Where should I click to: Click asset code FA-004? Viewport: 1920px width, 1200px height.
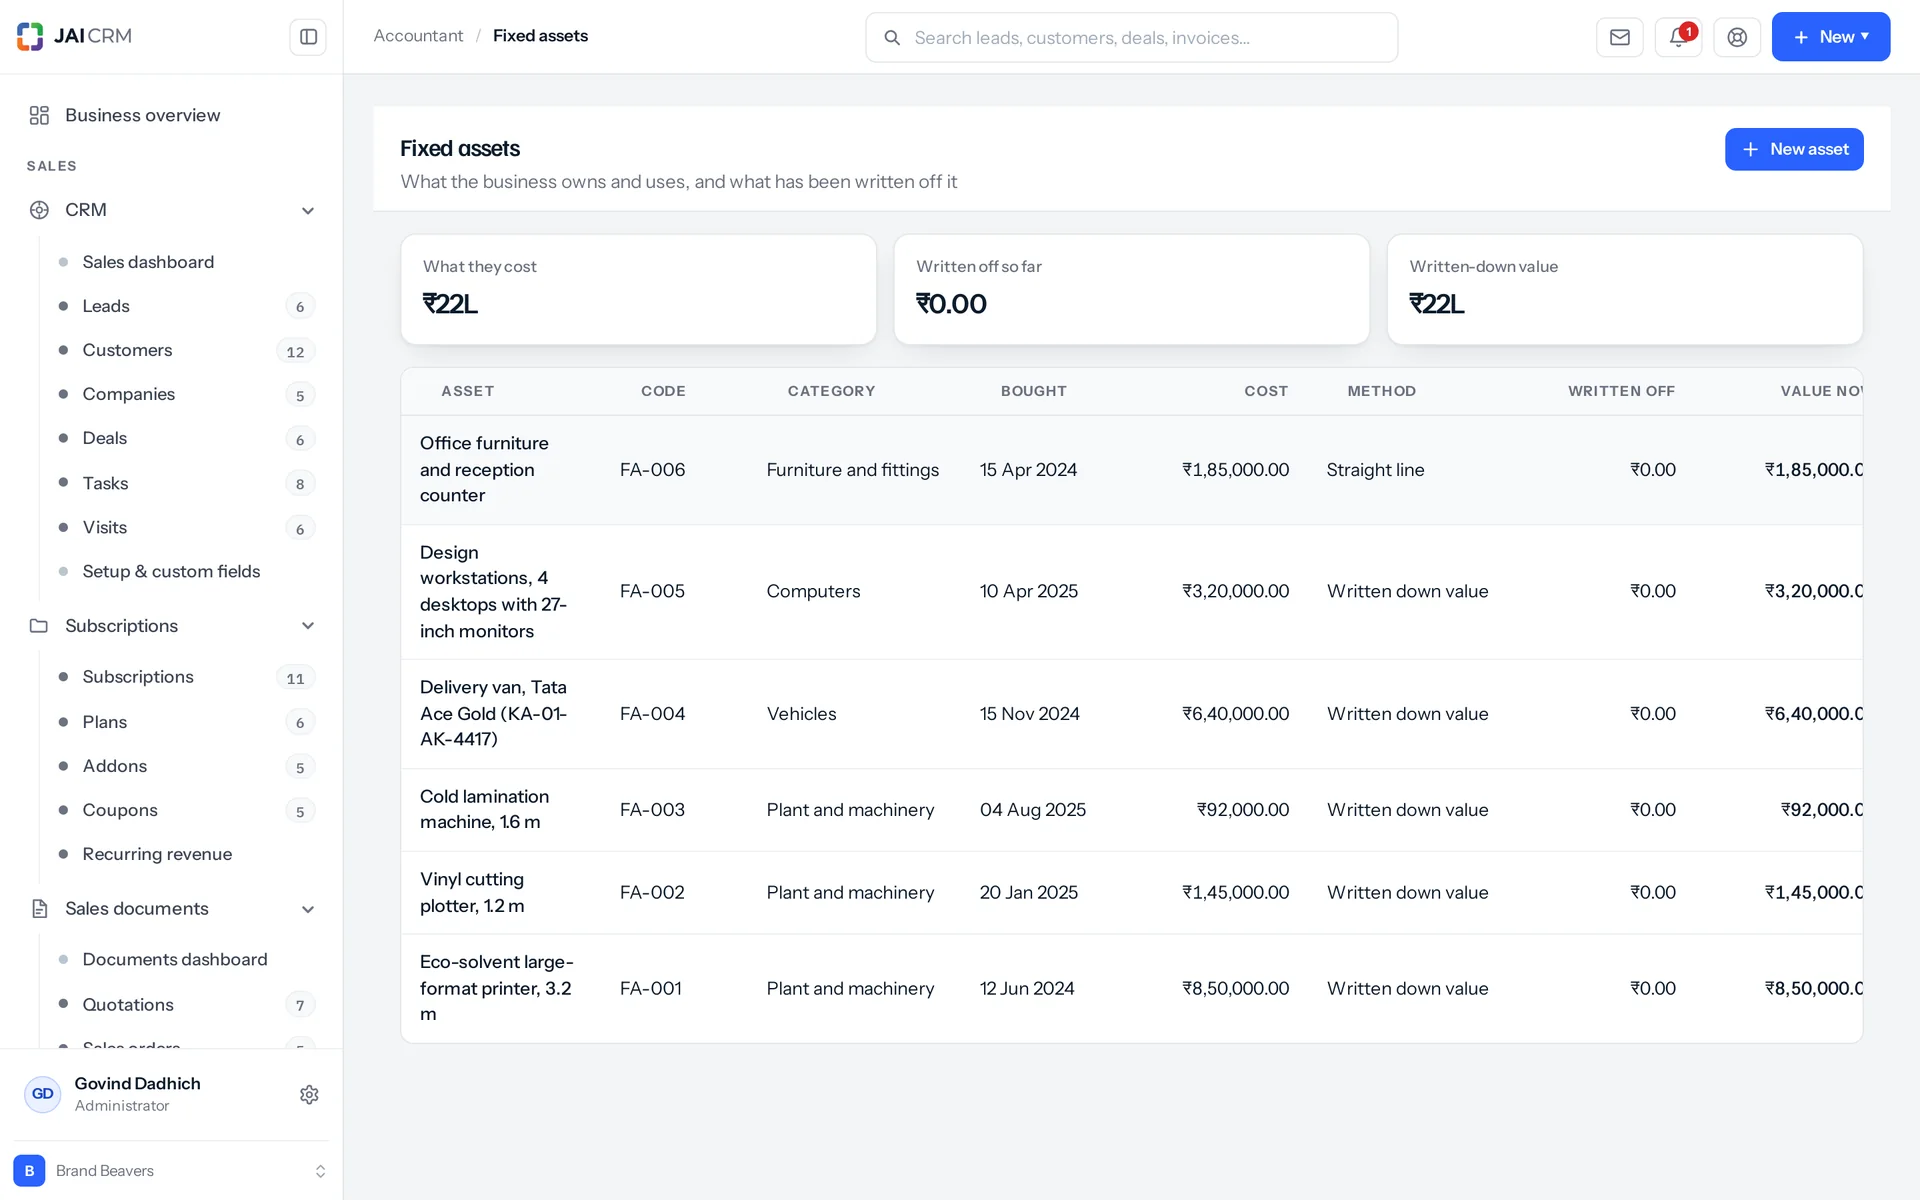652,714
